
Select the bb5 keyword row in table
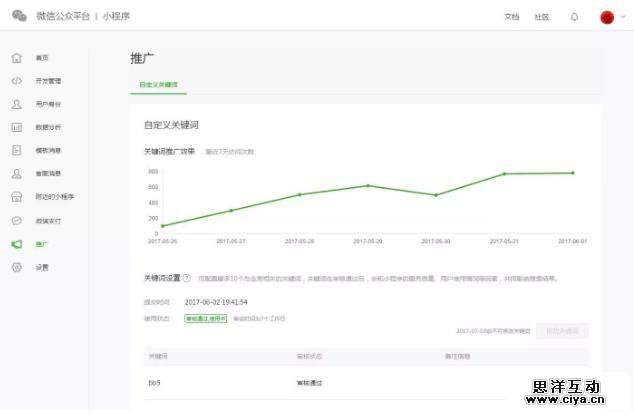click(156, 383)
